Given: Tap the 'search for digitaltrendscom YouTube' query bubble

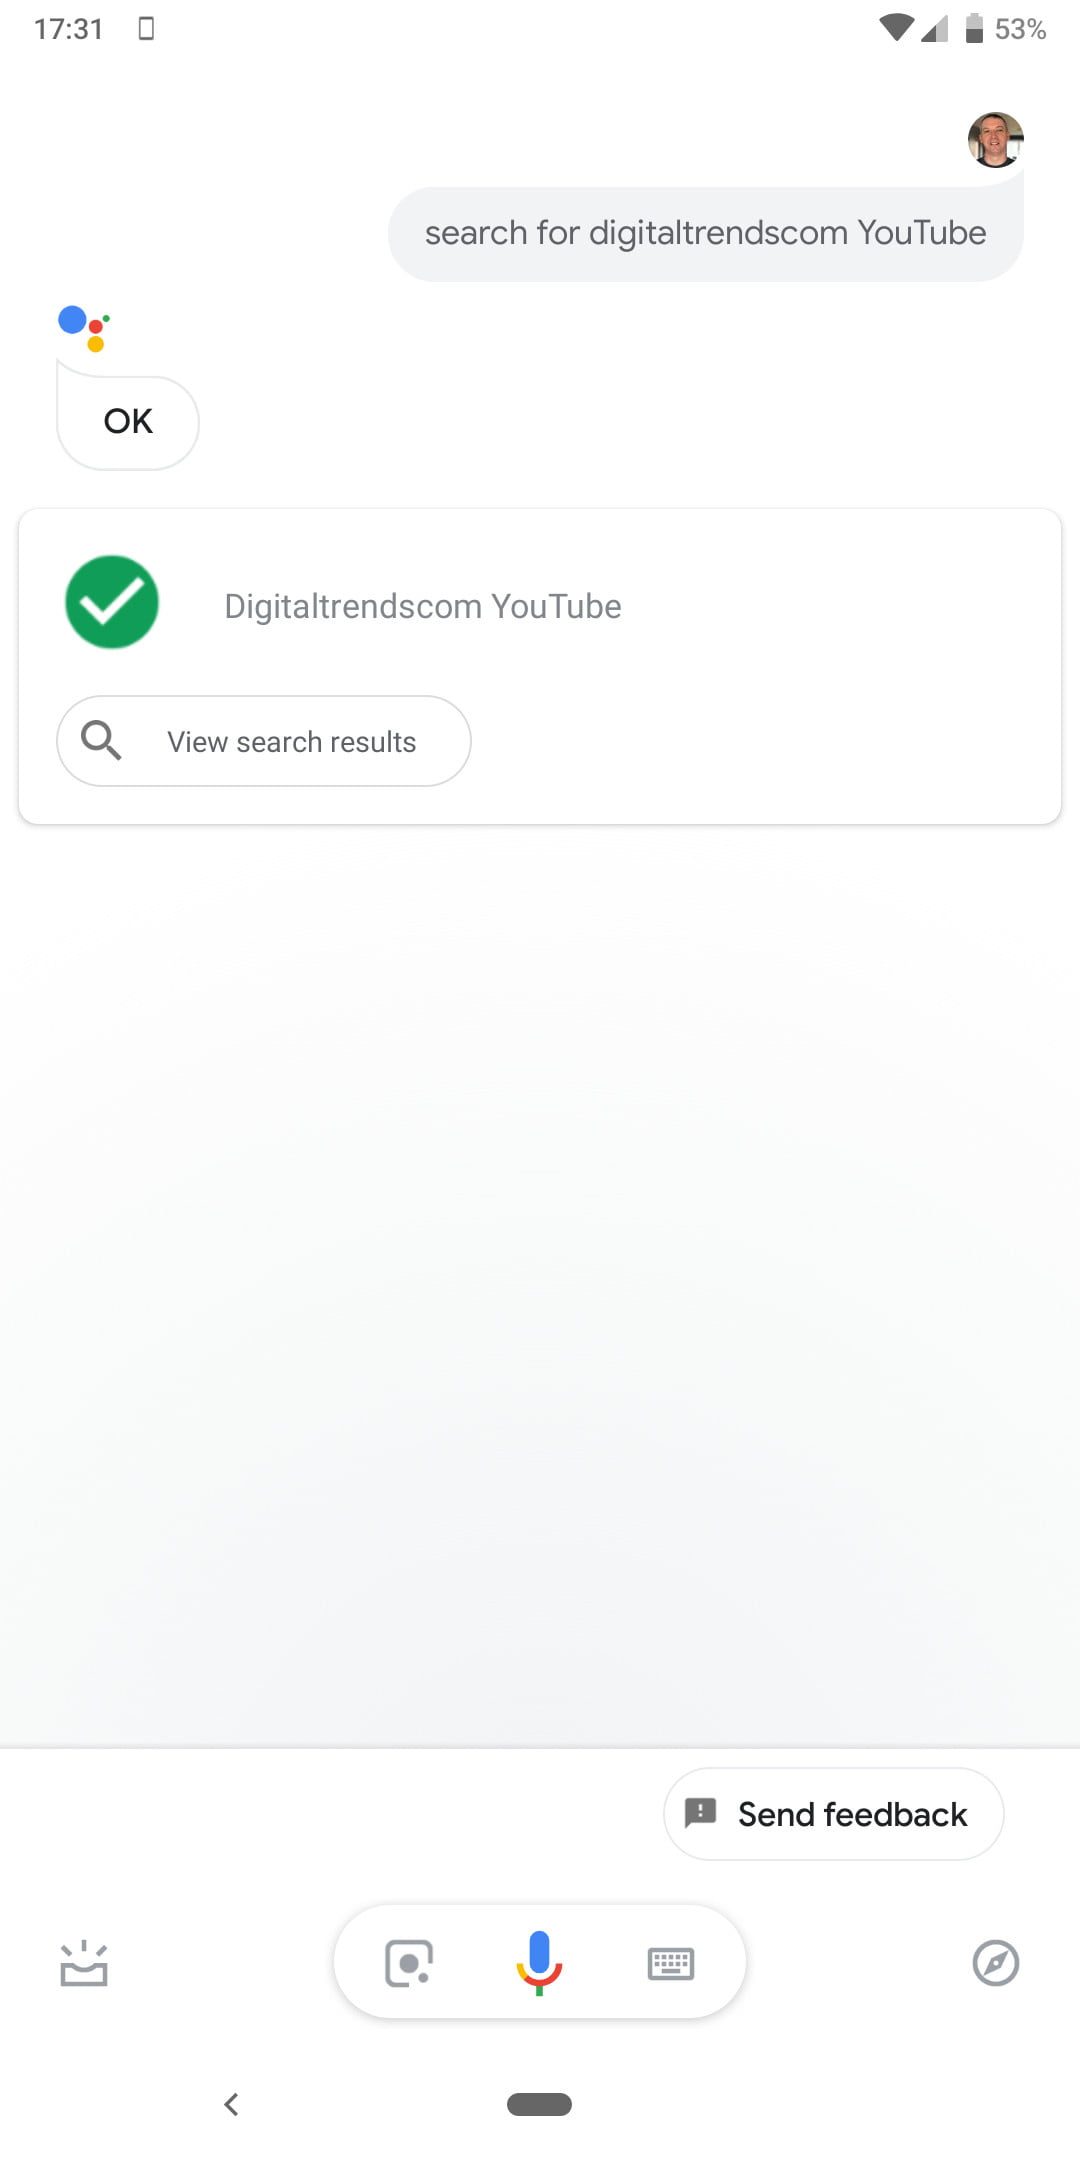Looking at the screenshot, I should [x=705, y=234].
